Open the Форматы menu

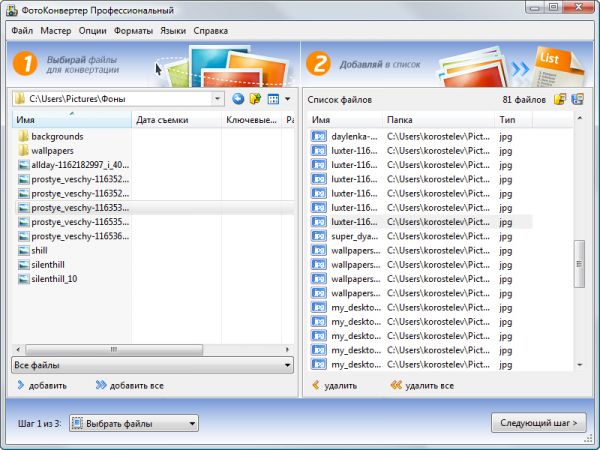click(133, 31)
